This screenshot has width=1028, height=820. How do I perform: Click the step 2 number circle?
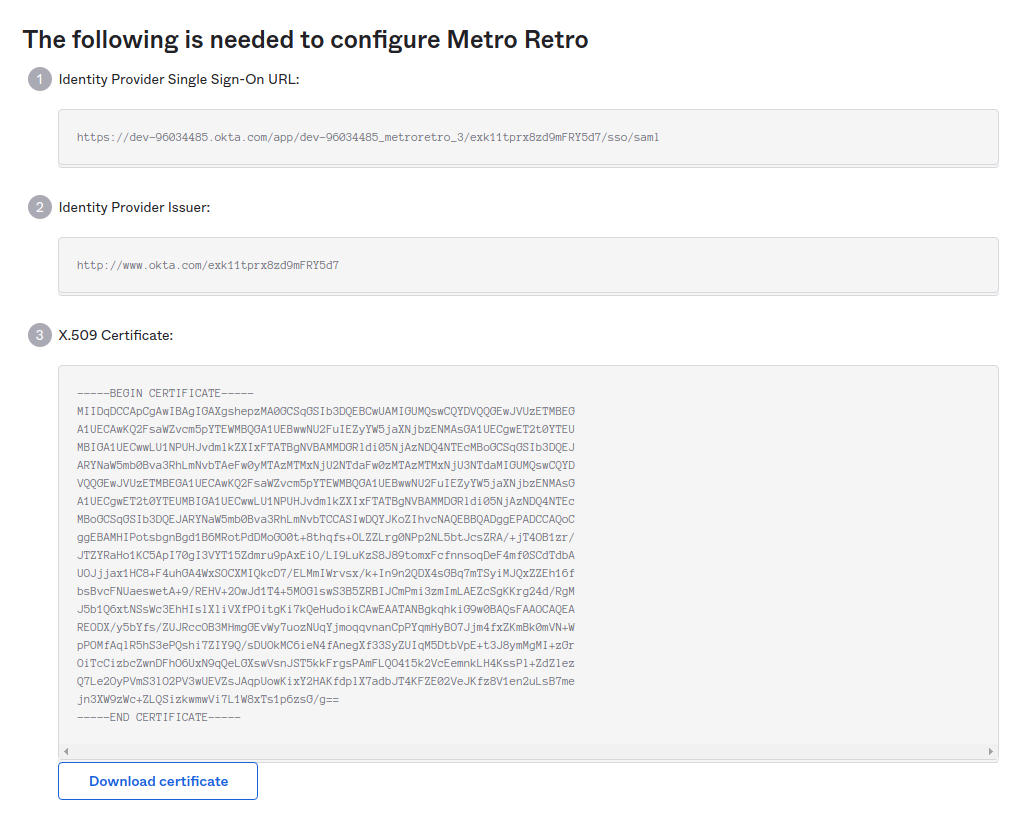[x=40, y=207]
